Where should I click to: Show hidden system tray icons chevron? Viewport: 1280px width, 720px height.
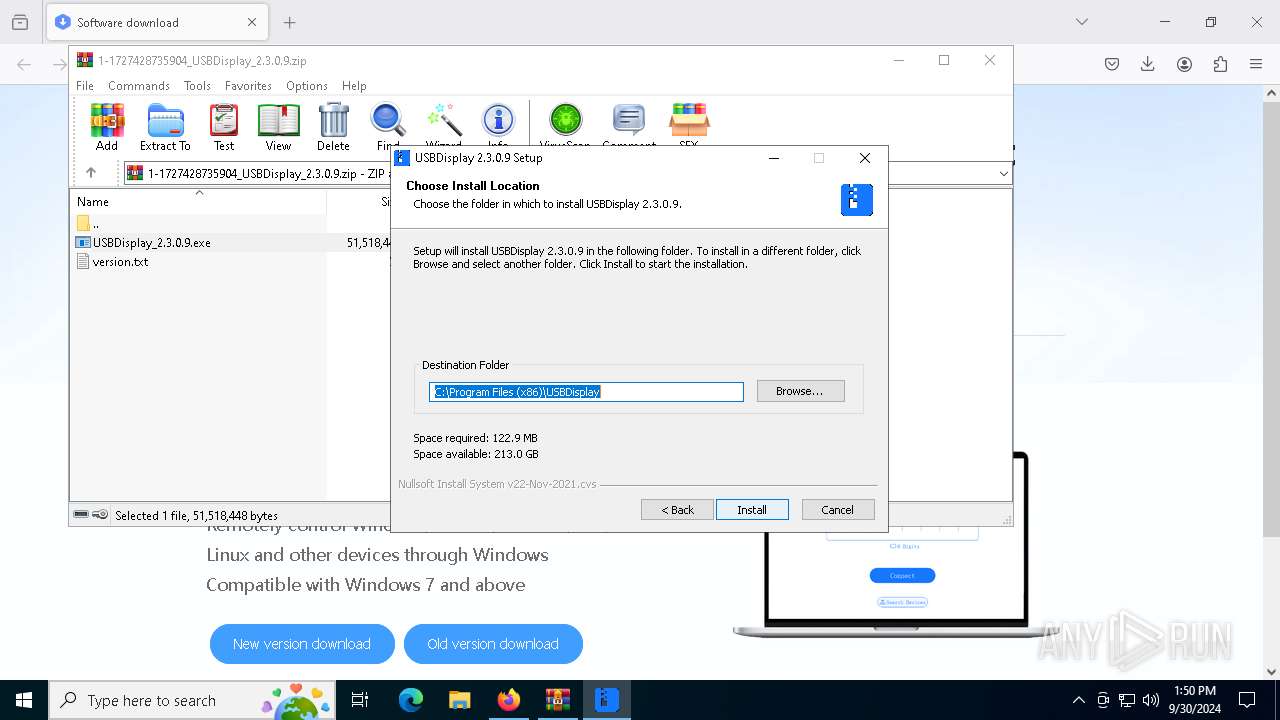tap(1078, 700)
